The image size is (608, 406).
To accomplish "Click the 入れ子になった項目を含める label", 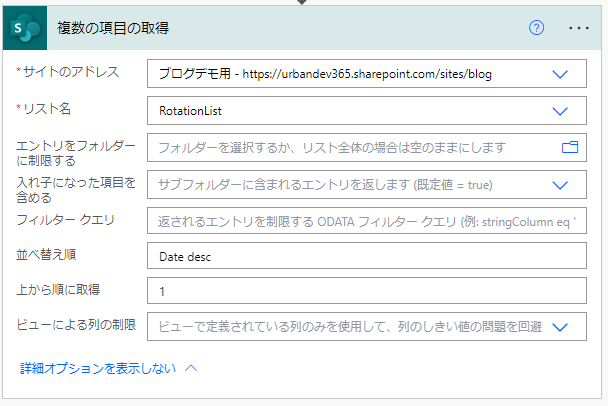I will [76, 190].
